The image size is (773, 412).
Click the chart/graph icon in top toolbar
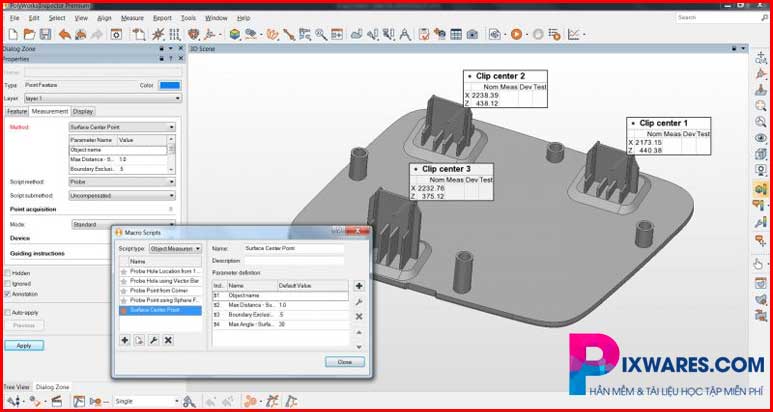pyautogui.click(x=573, y=34)
